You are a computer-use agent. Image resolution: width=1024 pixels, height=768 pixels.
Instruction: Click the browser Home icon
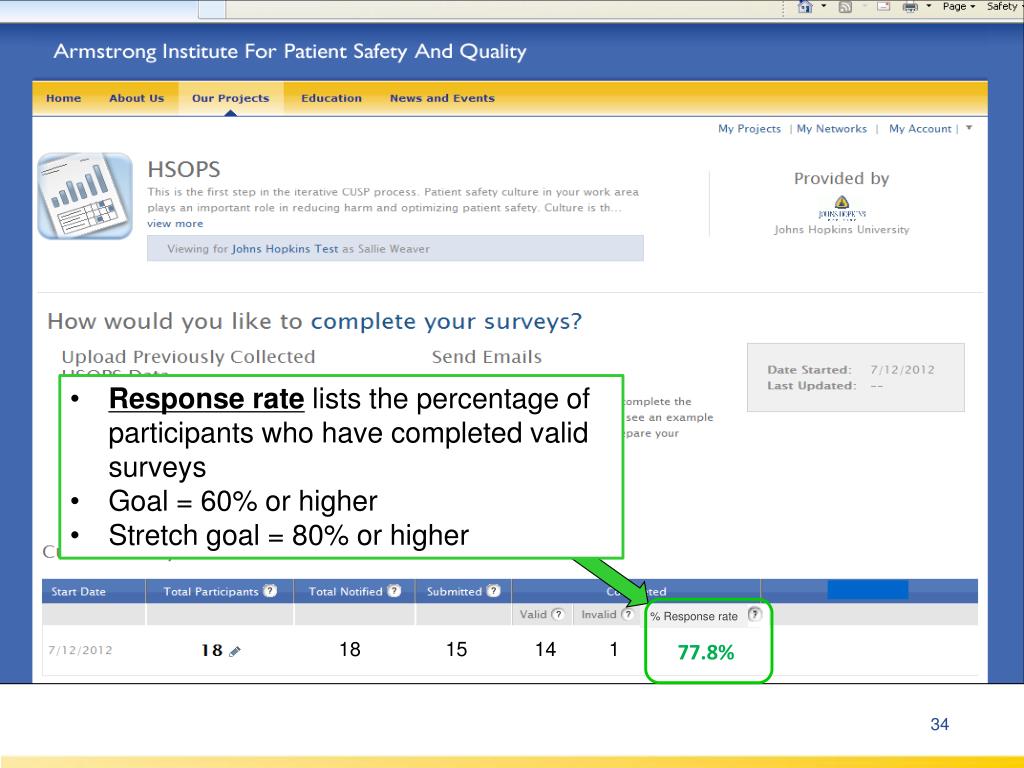pos(805,7)
